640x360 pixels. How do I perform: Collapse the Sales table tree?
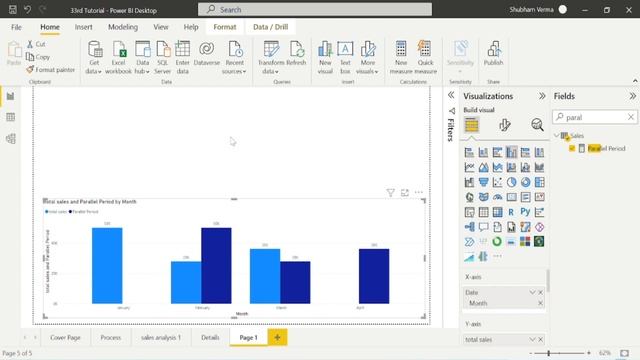pos(556,135)
